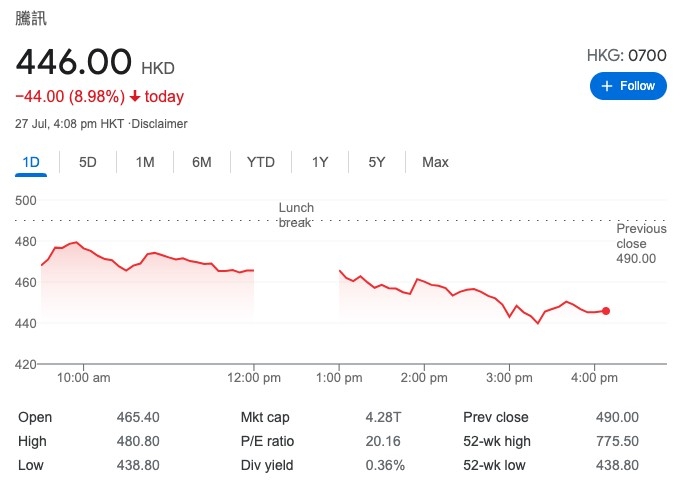View the YTD chart tab

tap(261, 162)
